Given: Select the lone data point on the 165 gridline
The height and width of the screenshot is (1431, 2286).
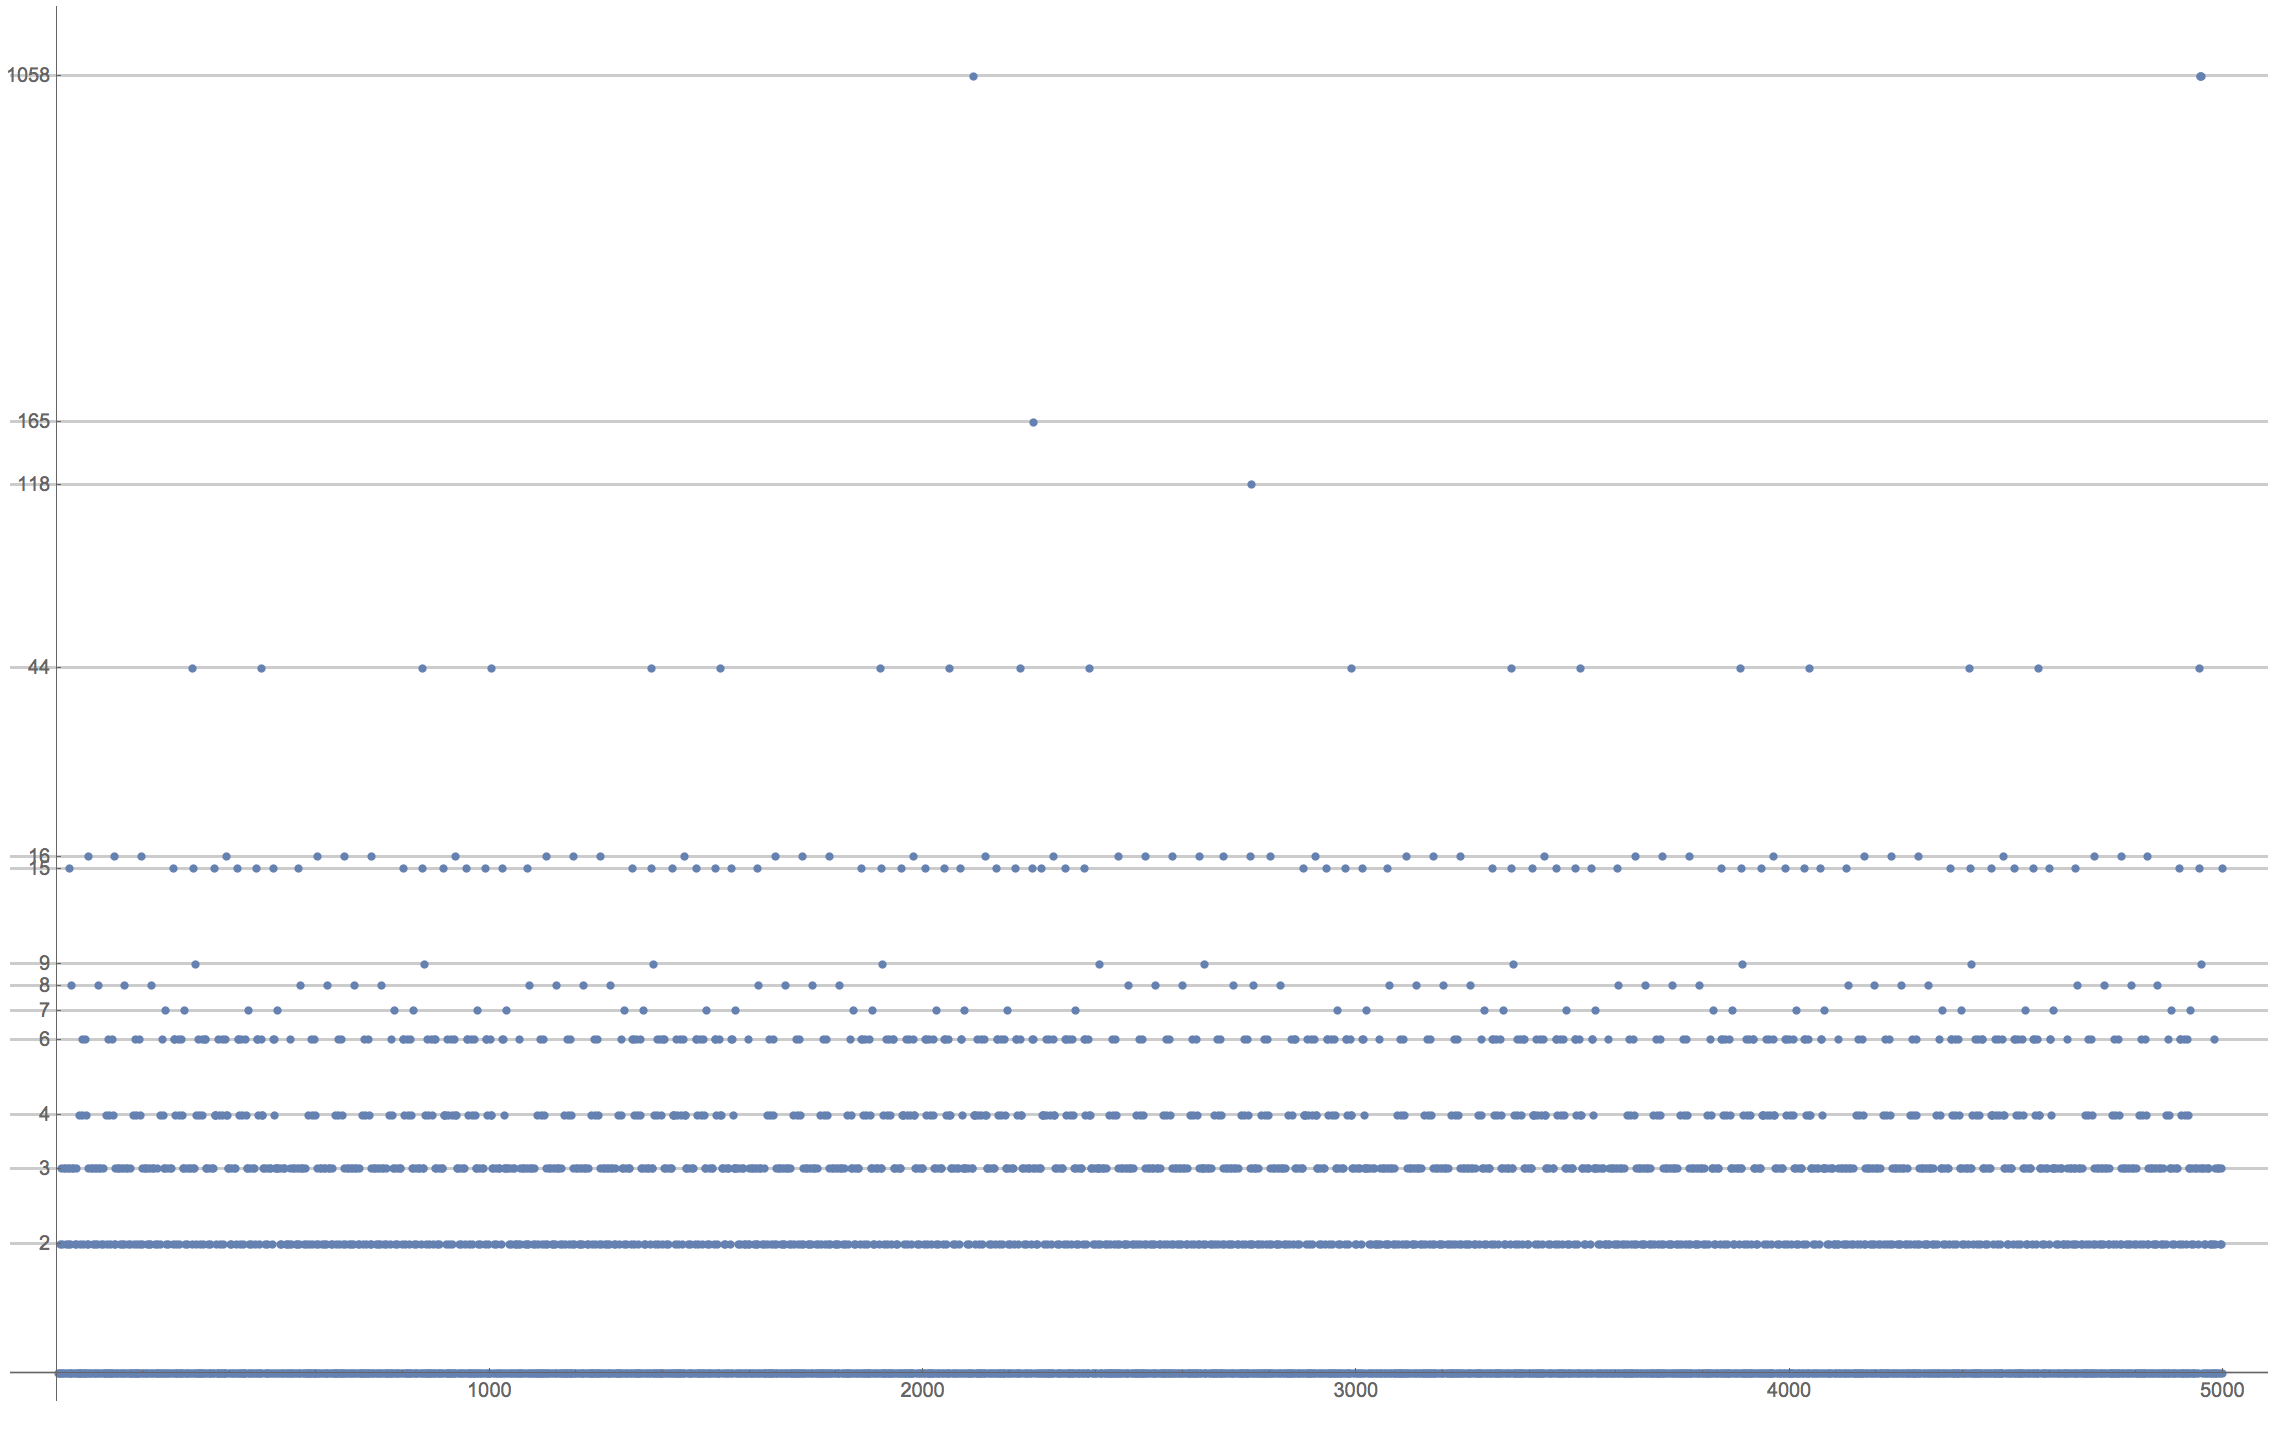Looking at the screenshot, I should 1033,422.
